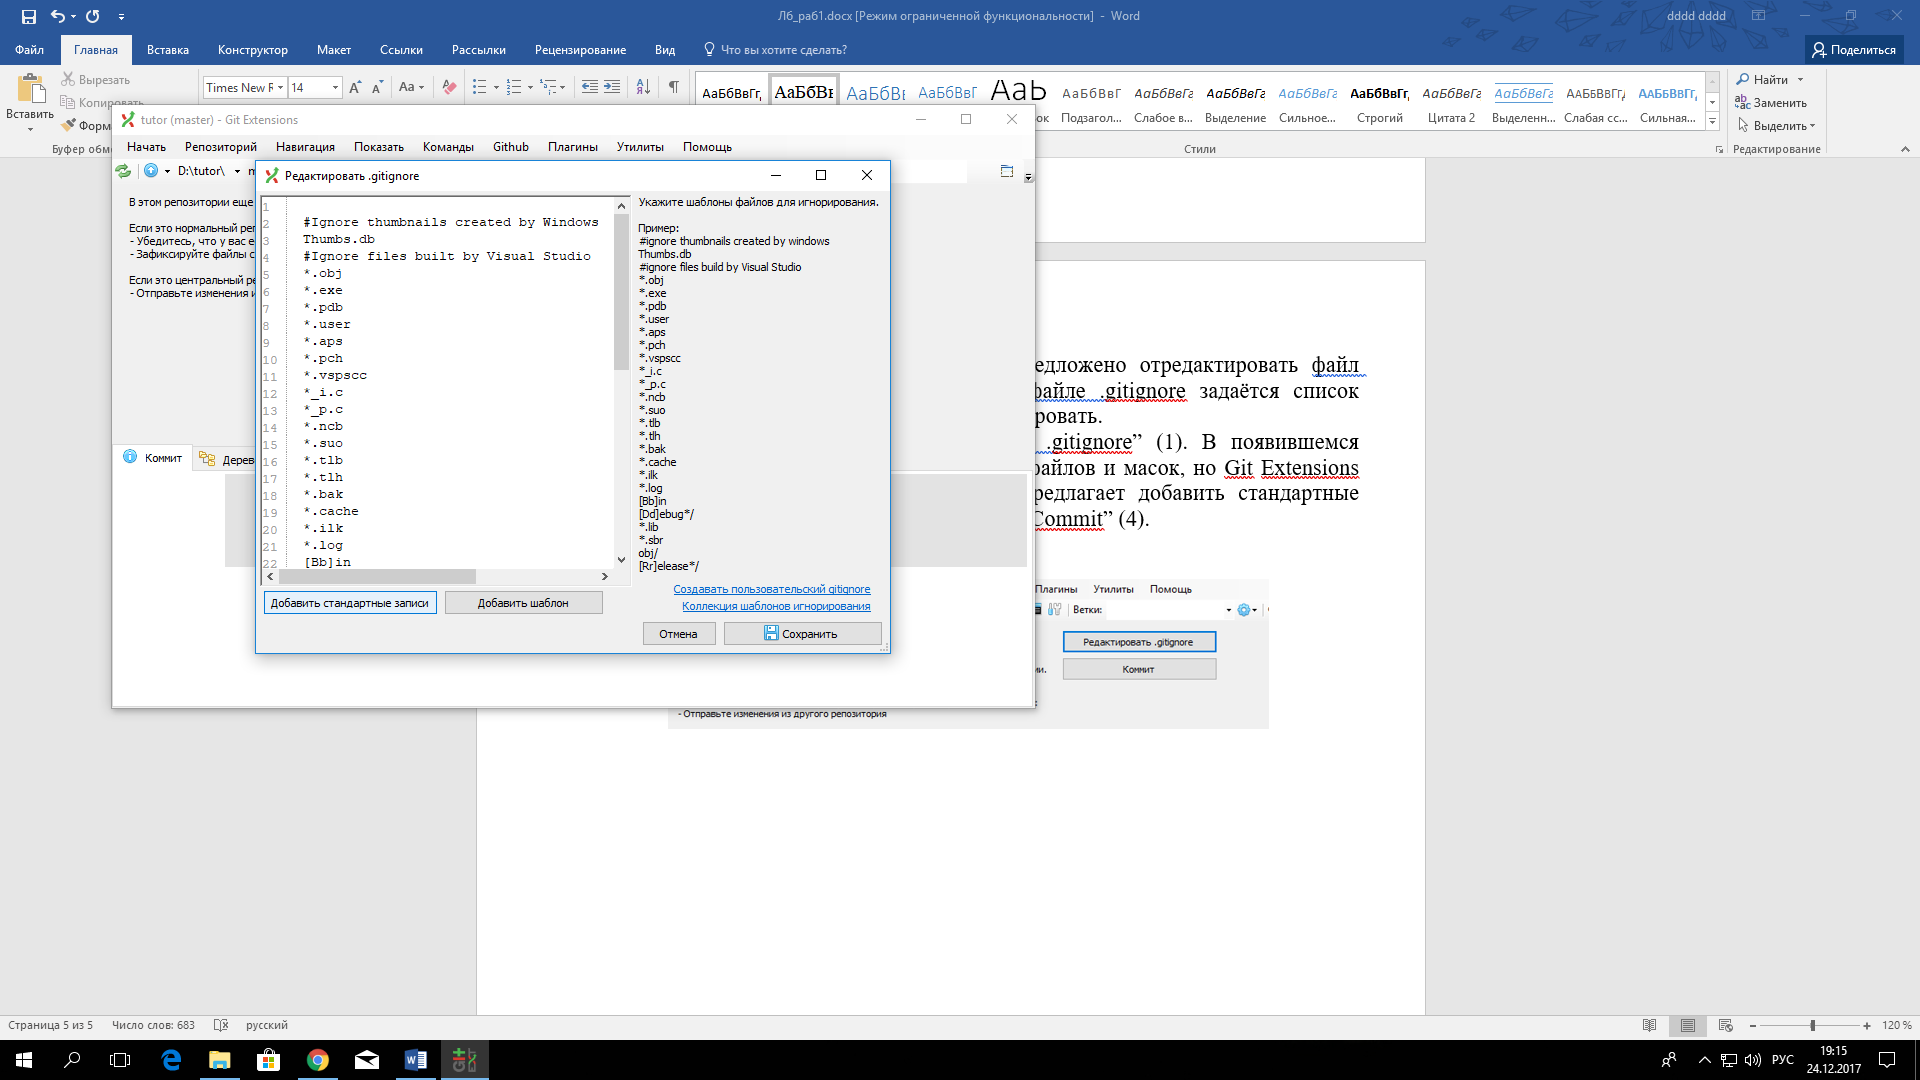The width and height of the screenshot is (1920, 1080).
Task: Open Windows Start menu
Action: [x=24, y=1060]
